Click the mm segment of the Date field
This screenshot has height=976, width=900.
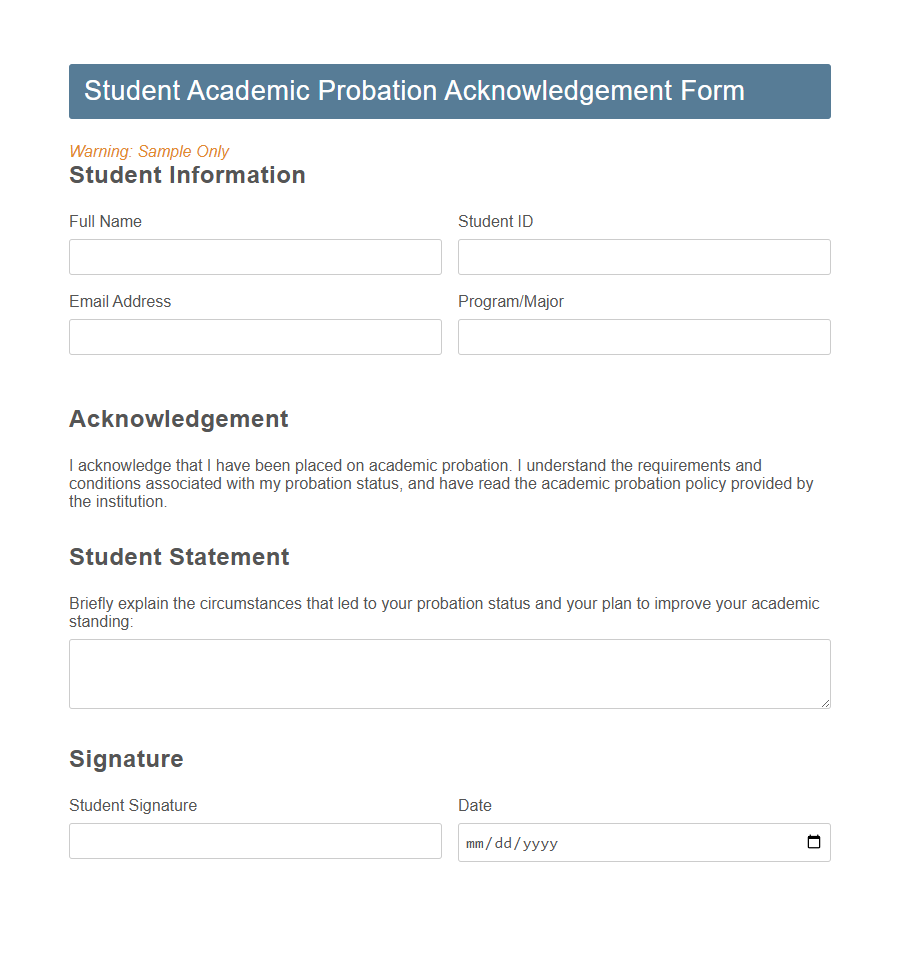click(x=474, y=842)
